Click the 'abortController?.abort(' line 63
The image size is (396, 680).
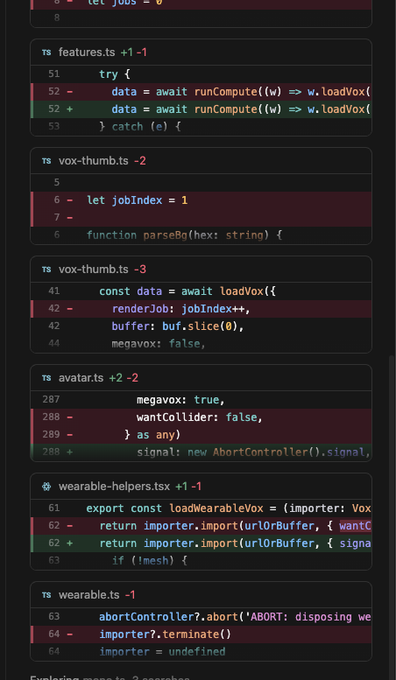click(201, 616)
